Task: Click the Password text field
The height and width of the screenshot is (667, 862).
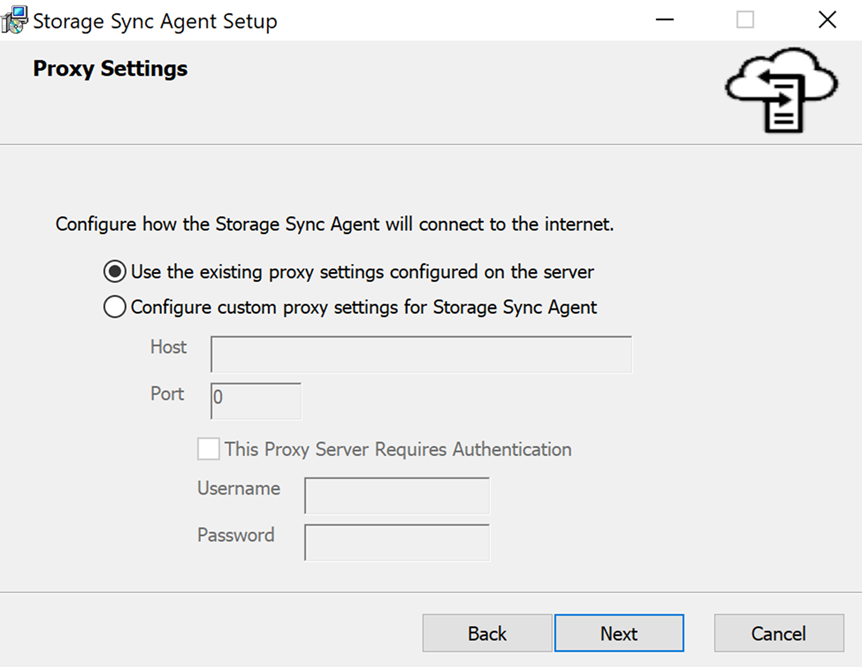Action: pyautogui.click(x=396, y=542)
